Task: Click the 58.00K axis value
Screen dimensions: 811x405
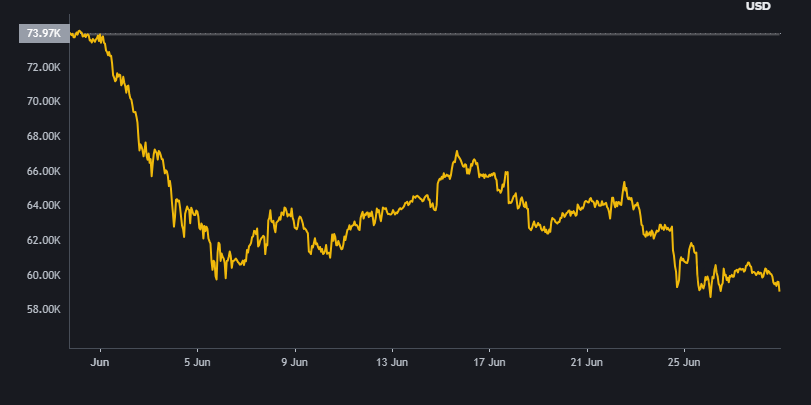Action: pyautogui.click(x=44, y=310)
